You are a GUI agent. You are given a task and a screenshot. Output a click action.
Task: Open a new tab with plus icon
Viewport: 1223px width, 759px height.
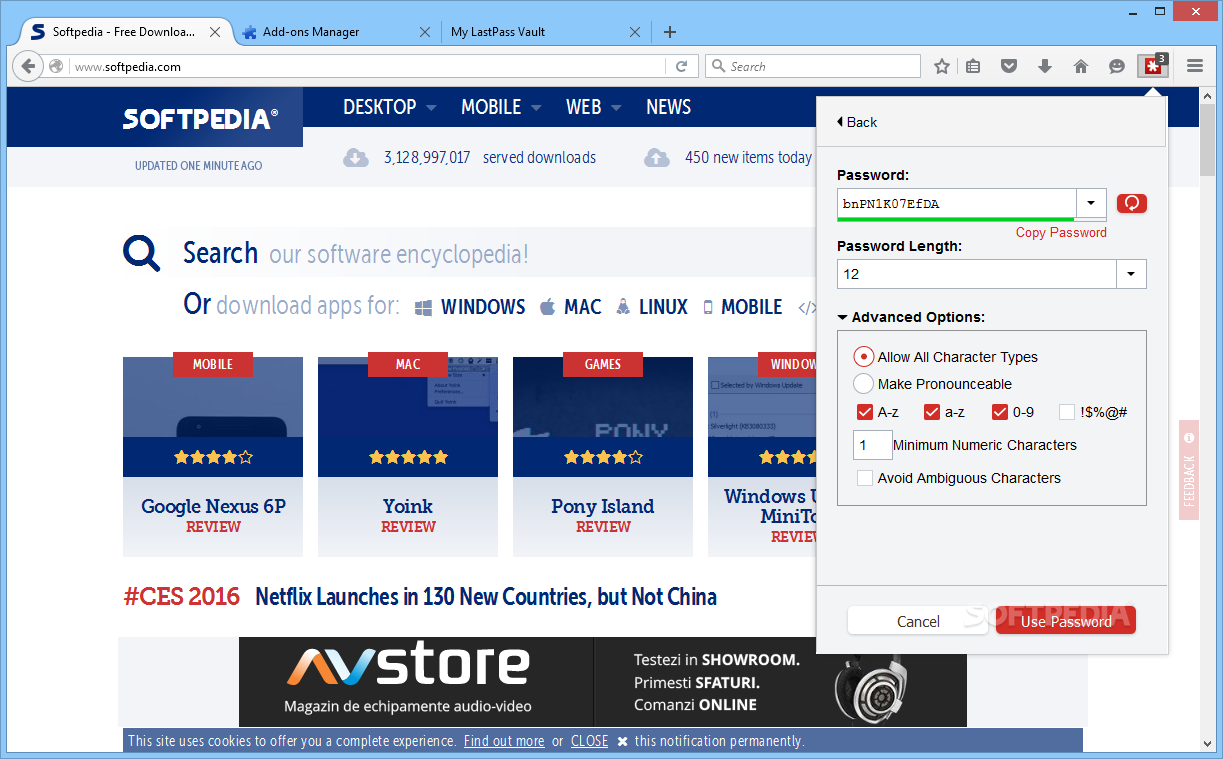(670, 32)
